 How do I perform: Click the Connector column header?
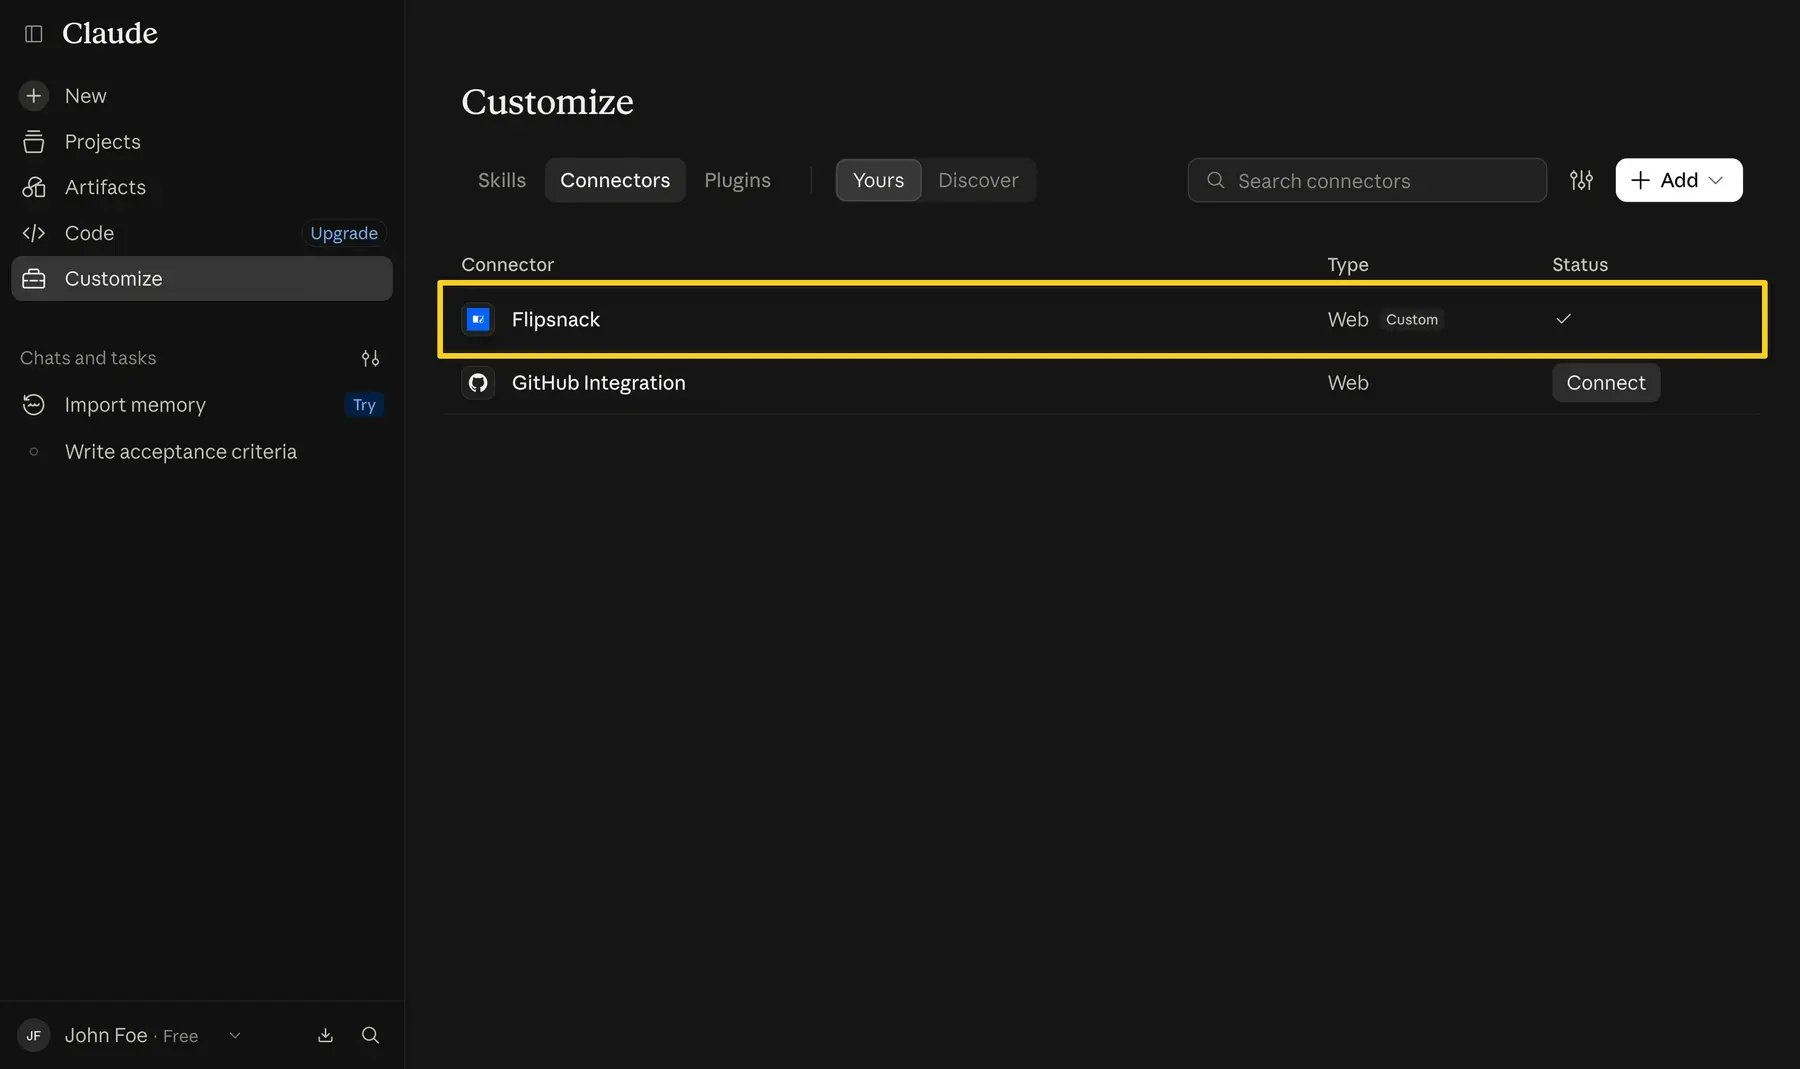pos(507,264)
